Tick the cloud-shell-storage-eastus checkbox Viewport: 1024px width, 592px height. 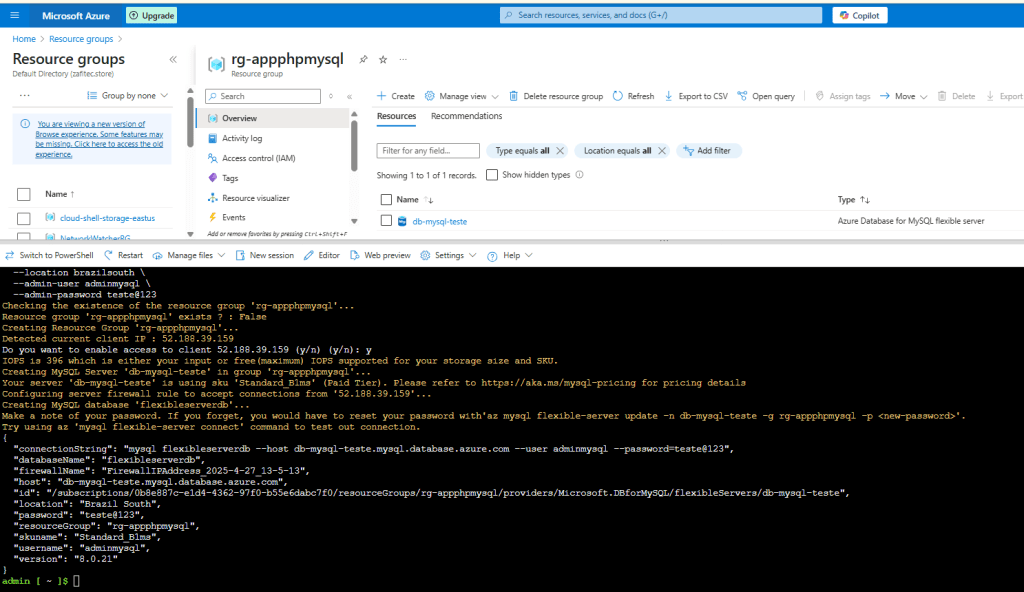24,218
